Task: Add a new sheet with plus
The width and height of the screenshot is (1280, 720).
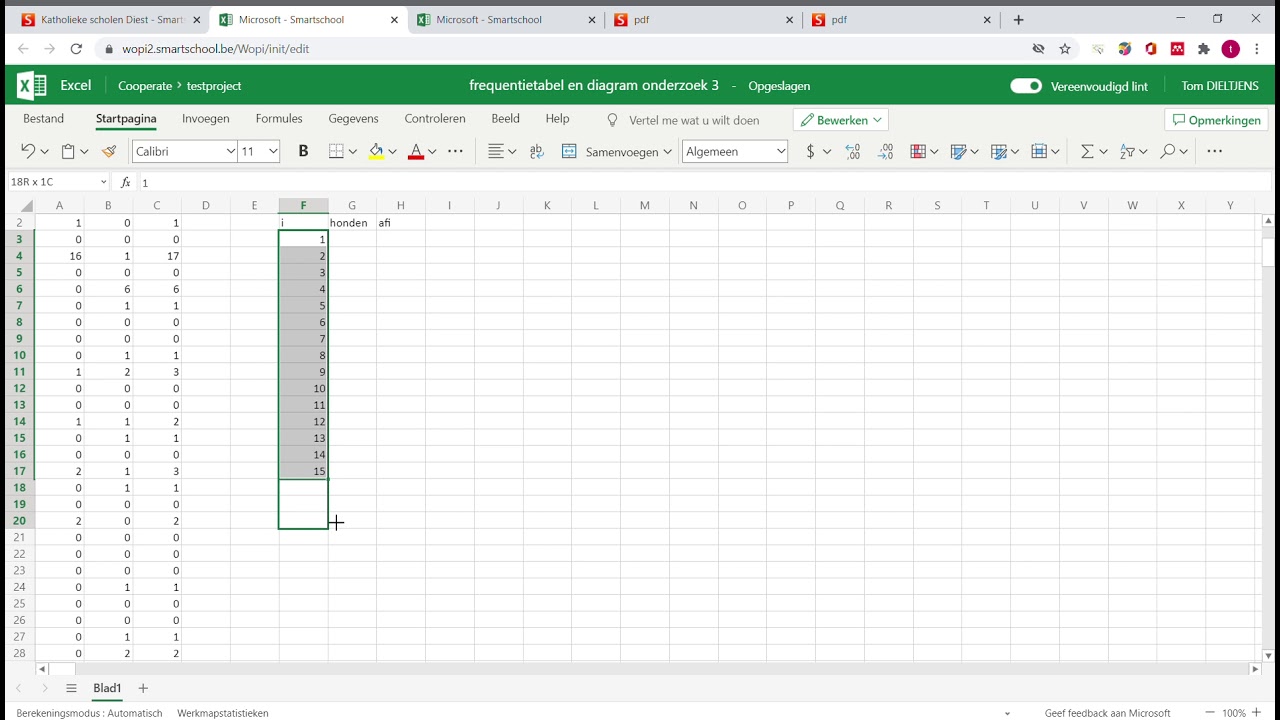Action: pyautogui.click(x=143, y=688)
